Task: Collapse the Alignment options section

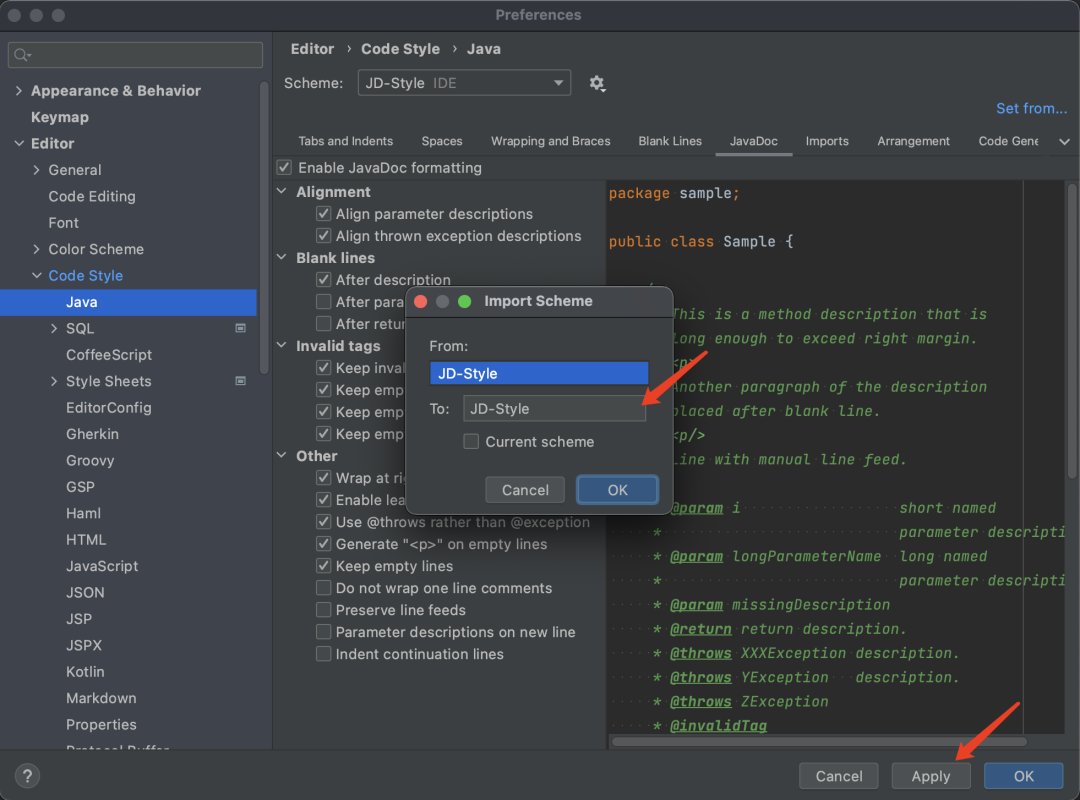Action: pyautogui.click(x=282, y=192)
